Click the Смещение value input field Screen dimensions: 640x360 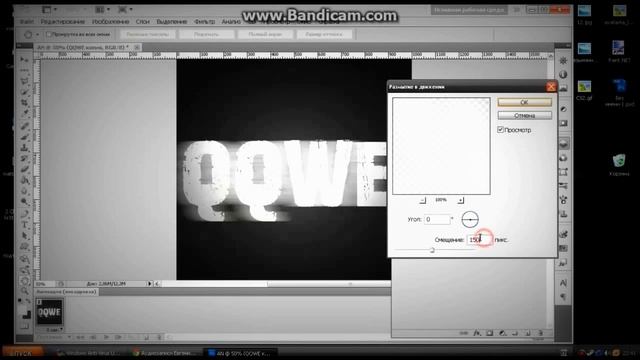pyautogui.click(x=479, y=240)
